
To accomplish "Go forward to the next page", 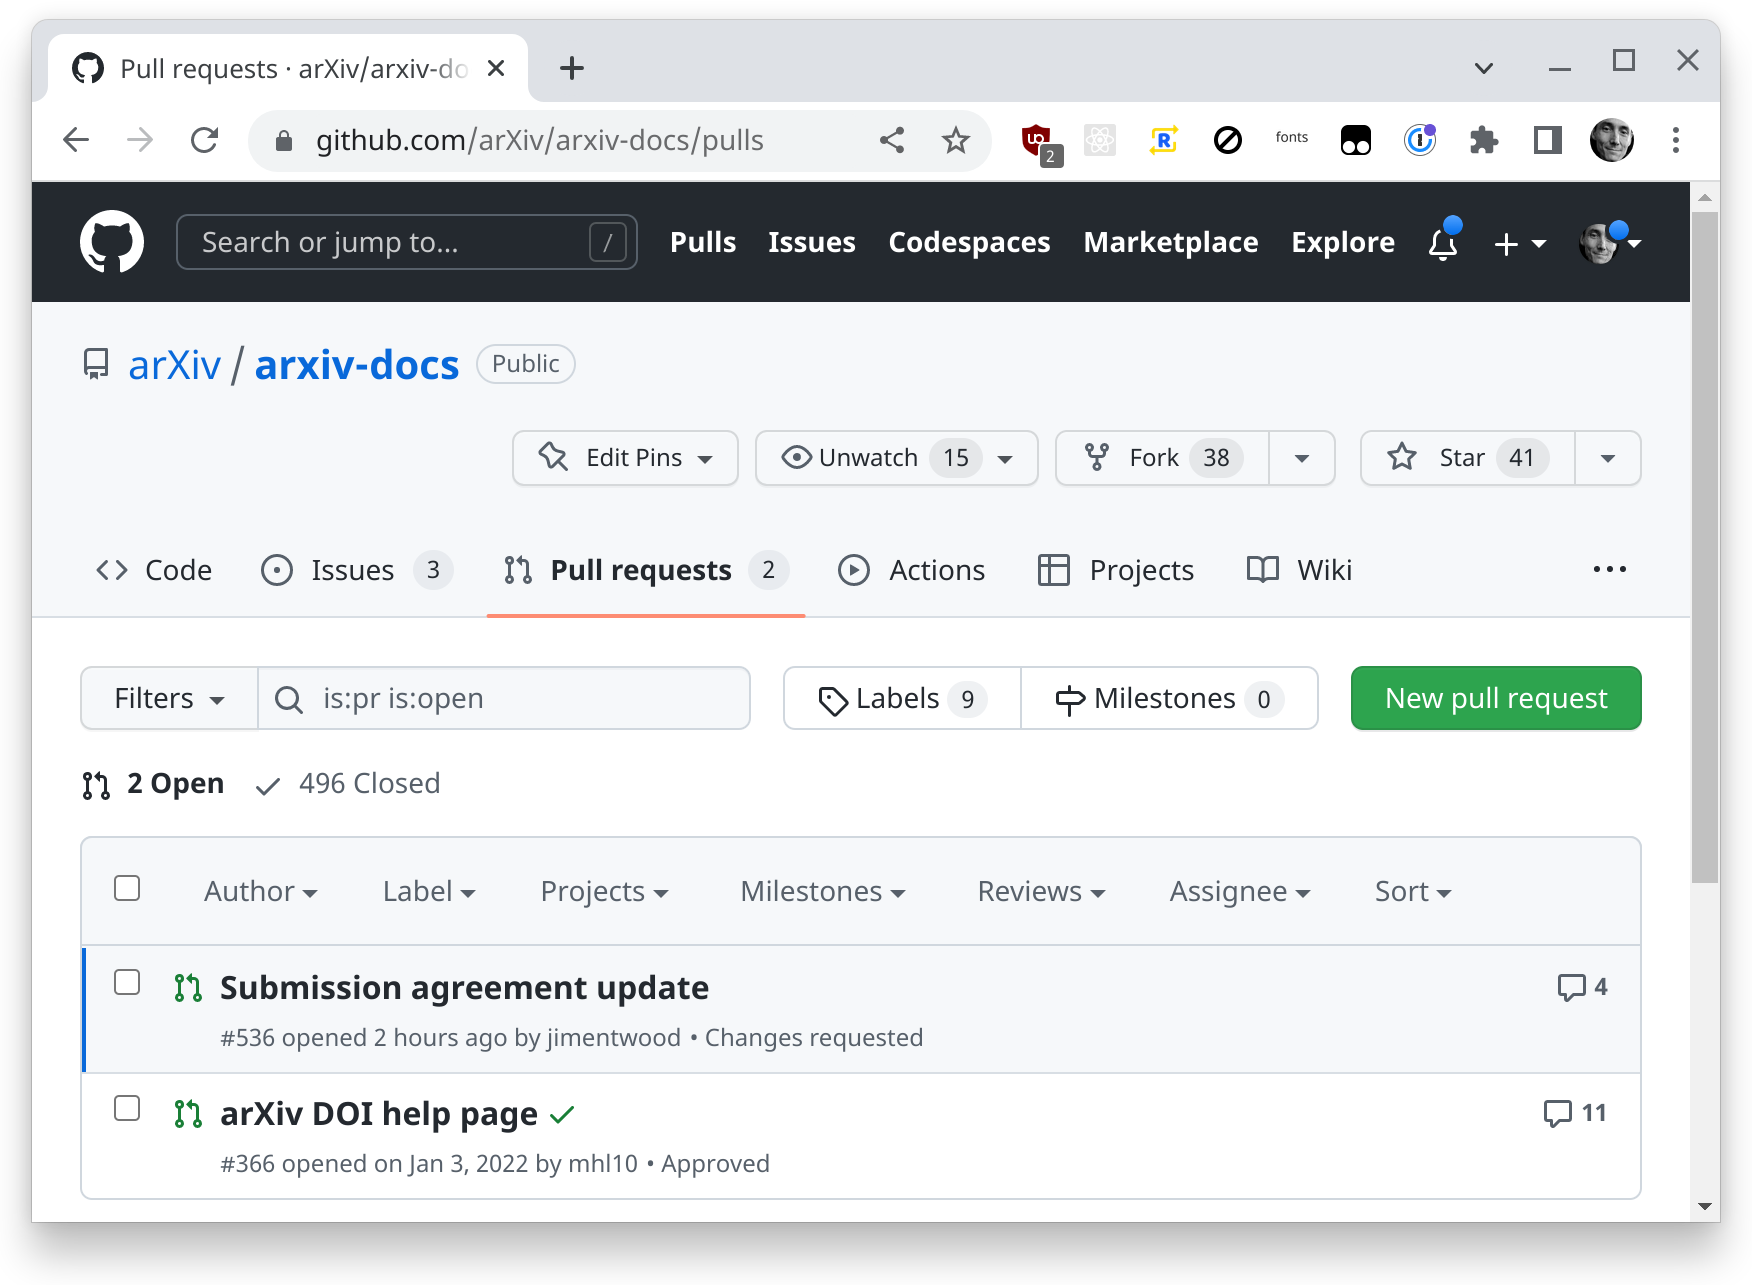I will click(140, 140).
